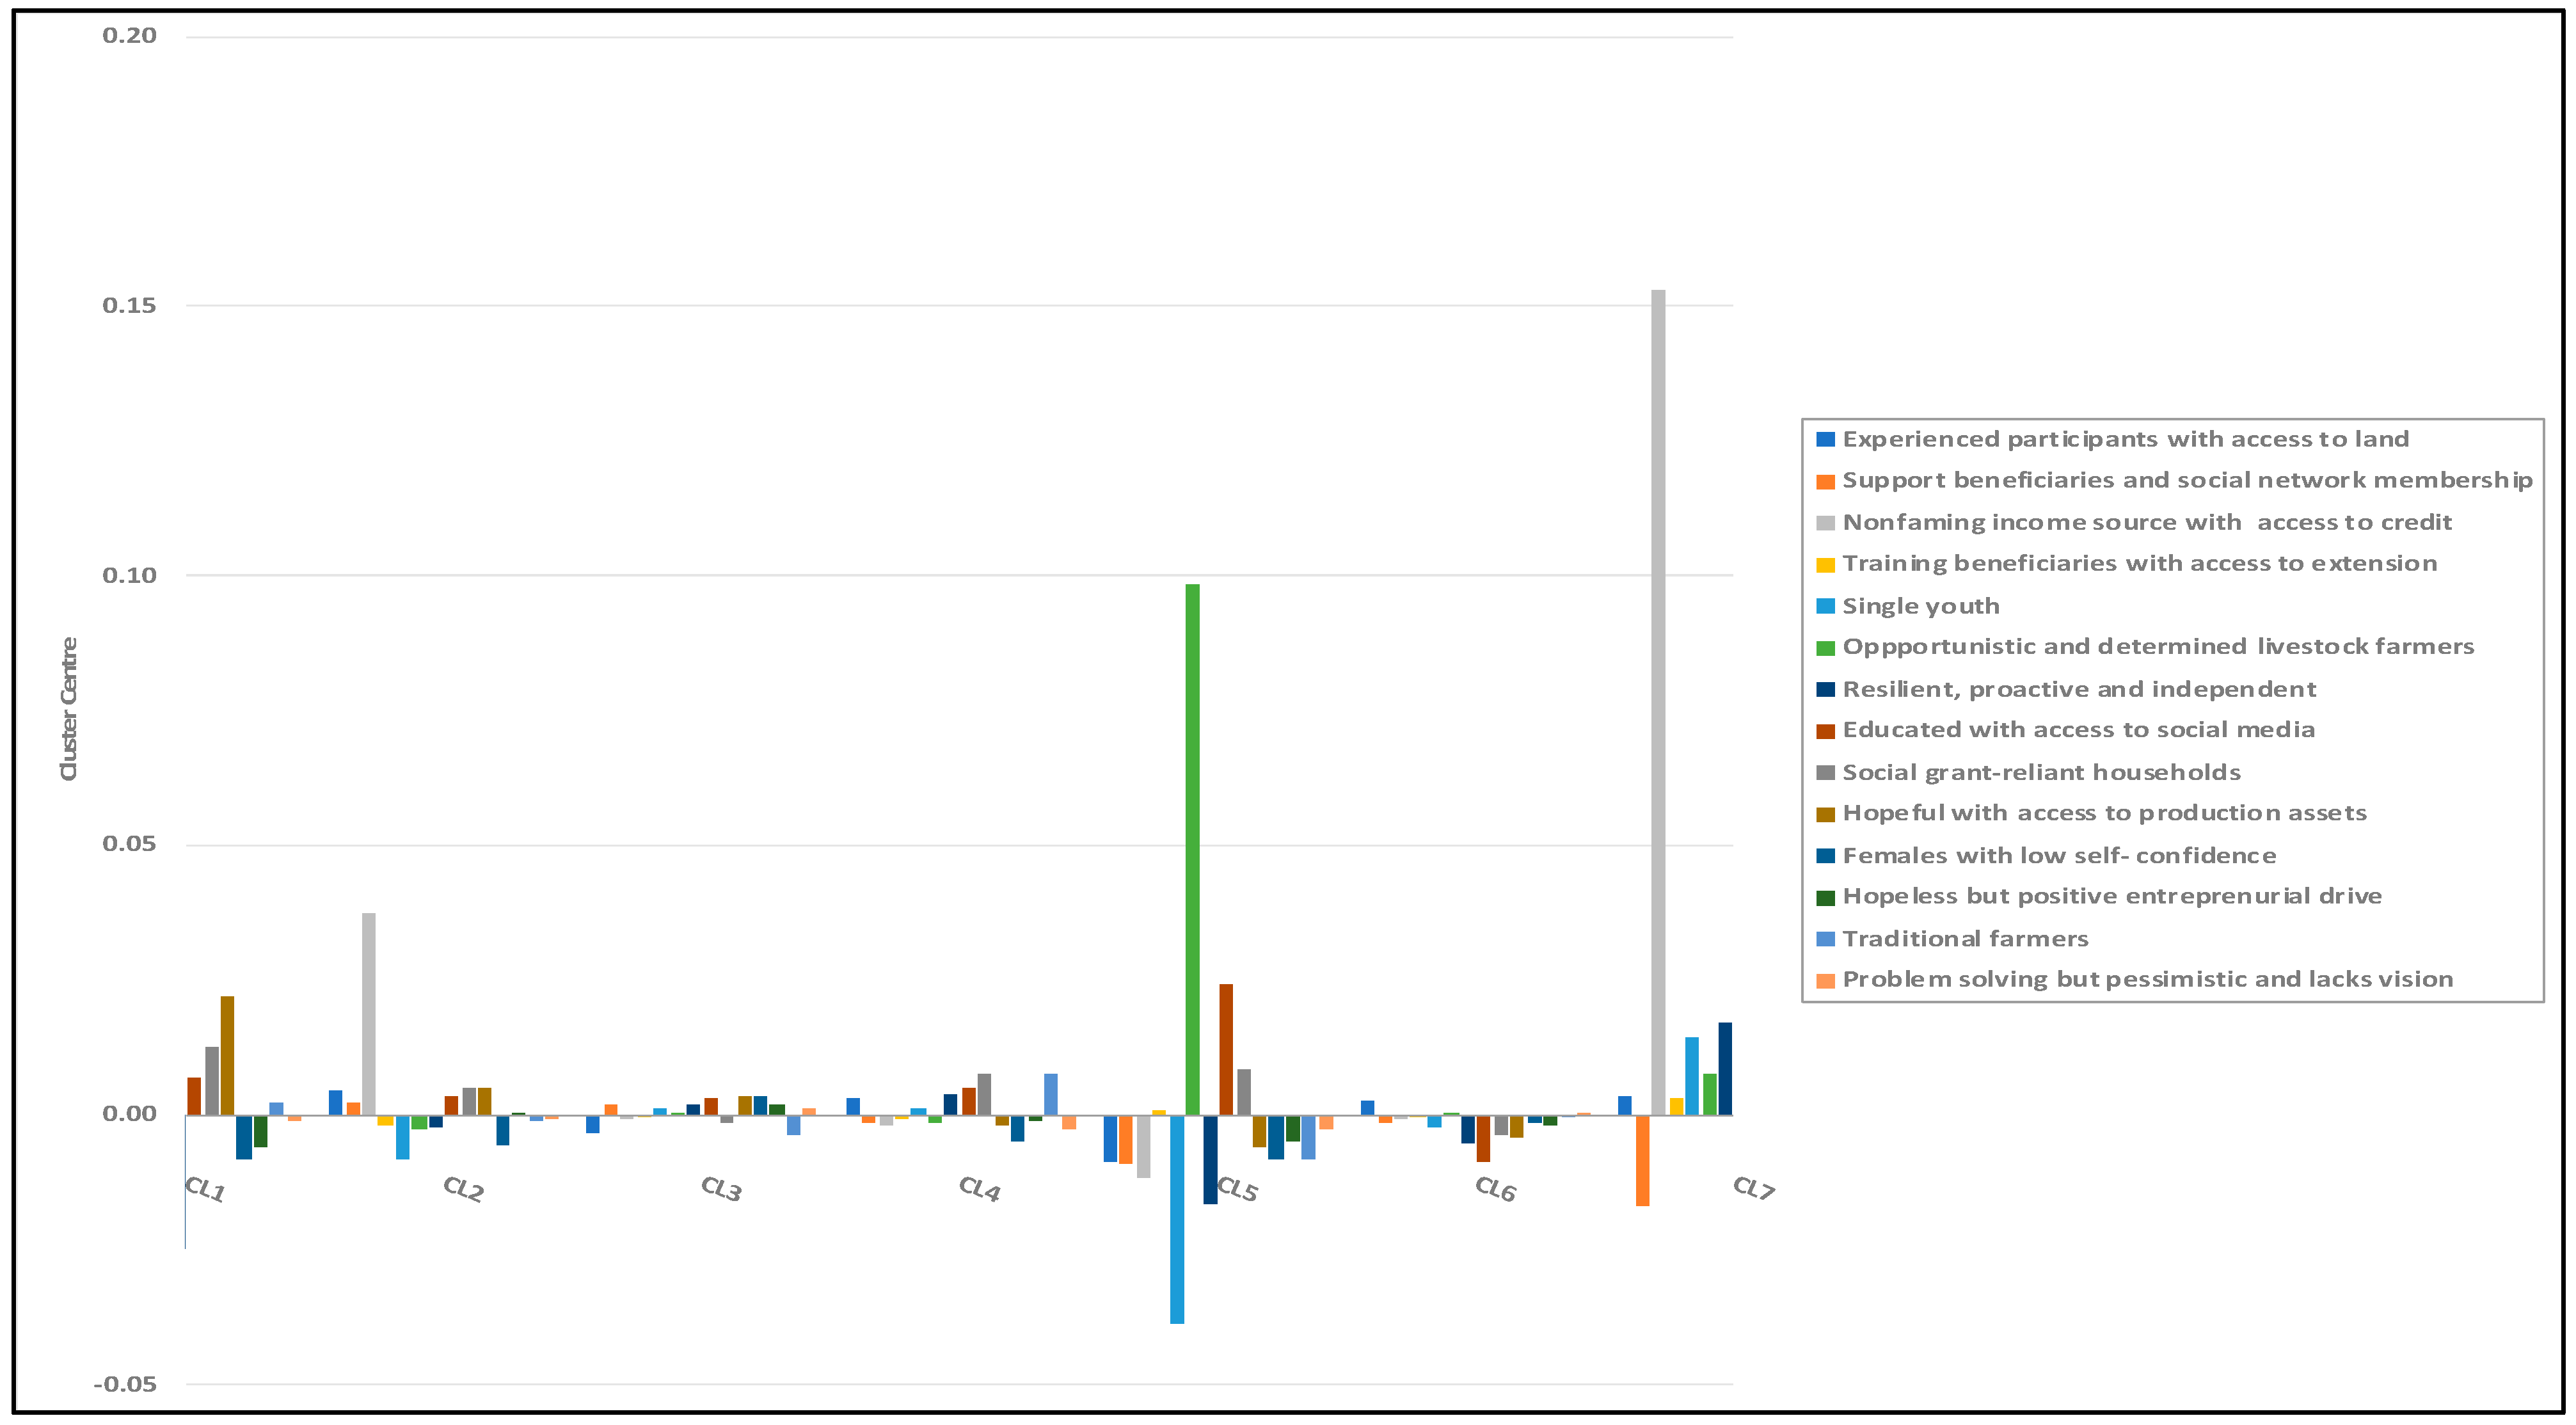Image resolution: width=2576 pixels, height=1425 pixels.
Task: Click the 0.15 y-axis tick label
Action: point(129,305)
